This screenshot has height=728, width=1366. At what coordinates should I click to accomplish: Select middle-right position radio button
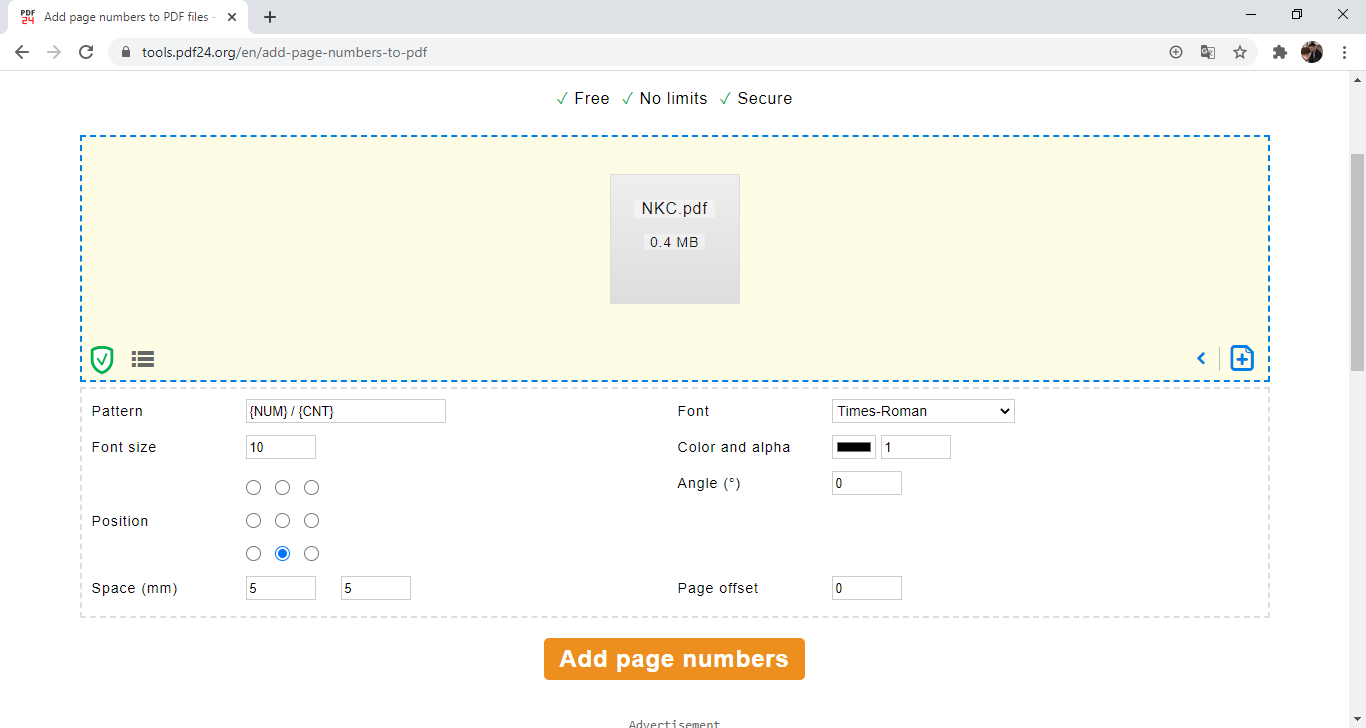click(x=312, y=520)
